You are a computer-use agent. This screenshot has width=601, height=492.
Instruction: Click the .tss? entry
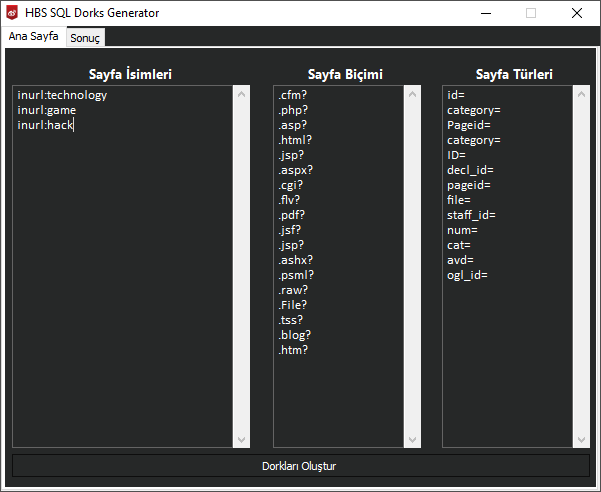point(291,320)
